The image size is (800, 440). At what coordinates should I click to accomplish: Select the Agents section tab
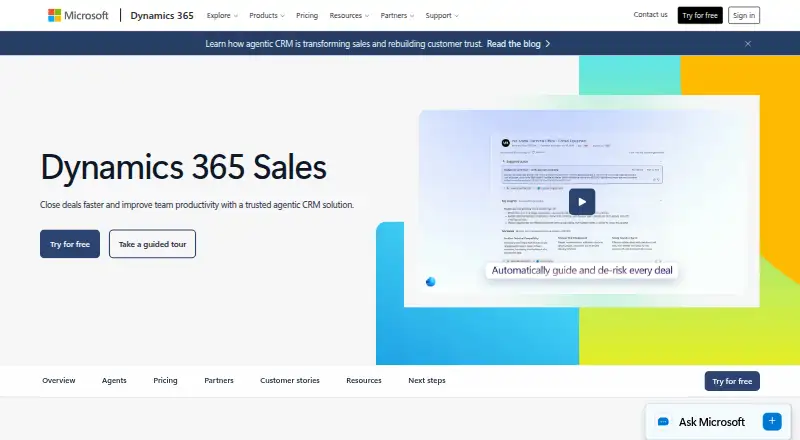coord(114,380)
